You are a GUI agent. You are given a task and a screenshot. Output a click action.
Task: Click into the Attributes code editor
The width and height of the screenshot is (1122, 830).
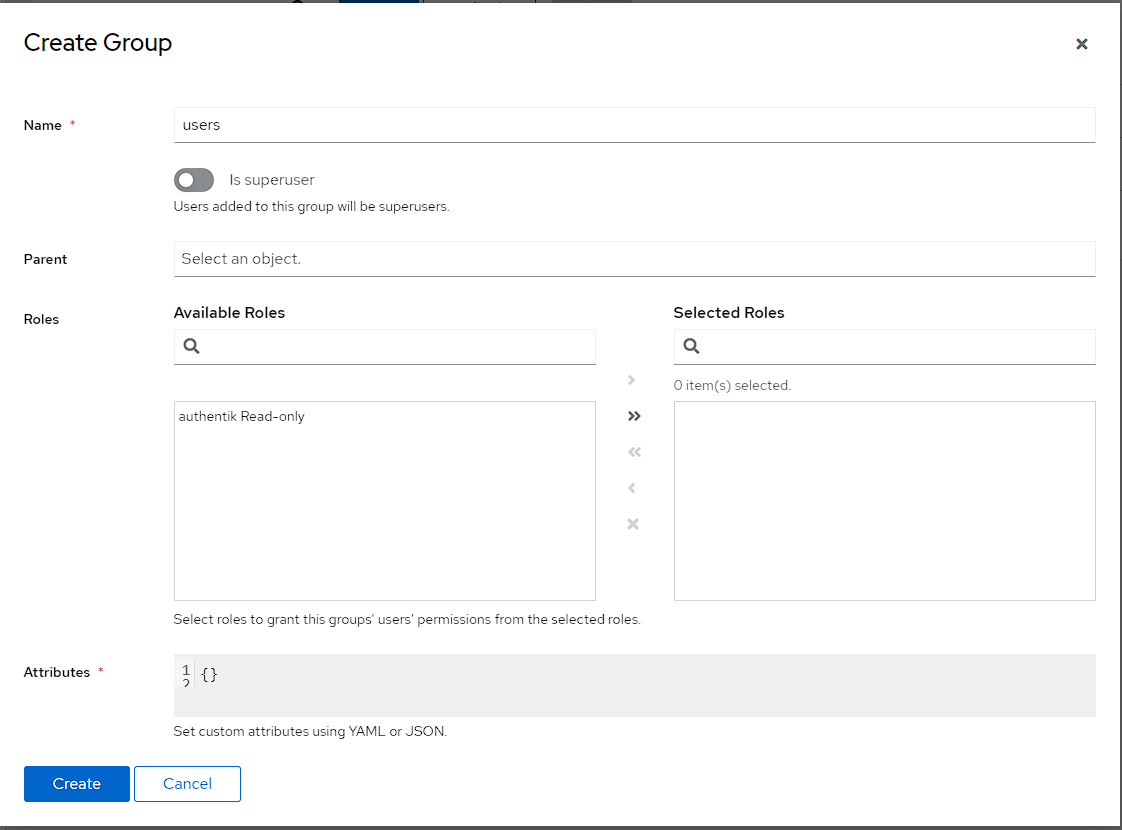(x=640, y=685)
